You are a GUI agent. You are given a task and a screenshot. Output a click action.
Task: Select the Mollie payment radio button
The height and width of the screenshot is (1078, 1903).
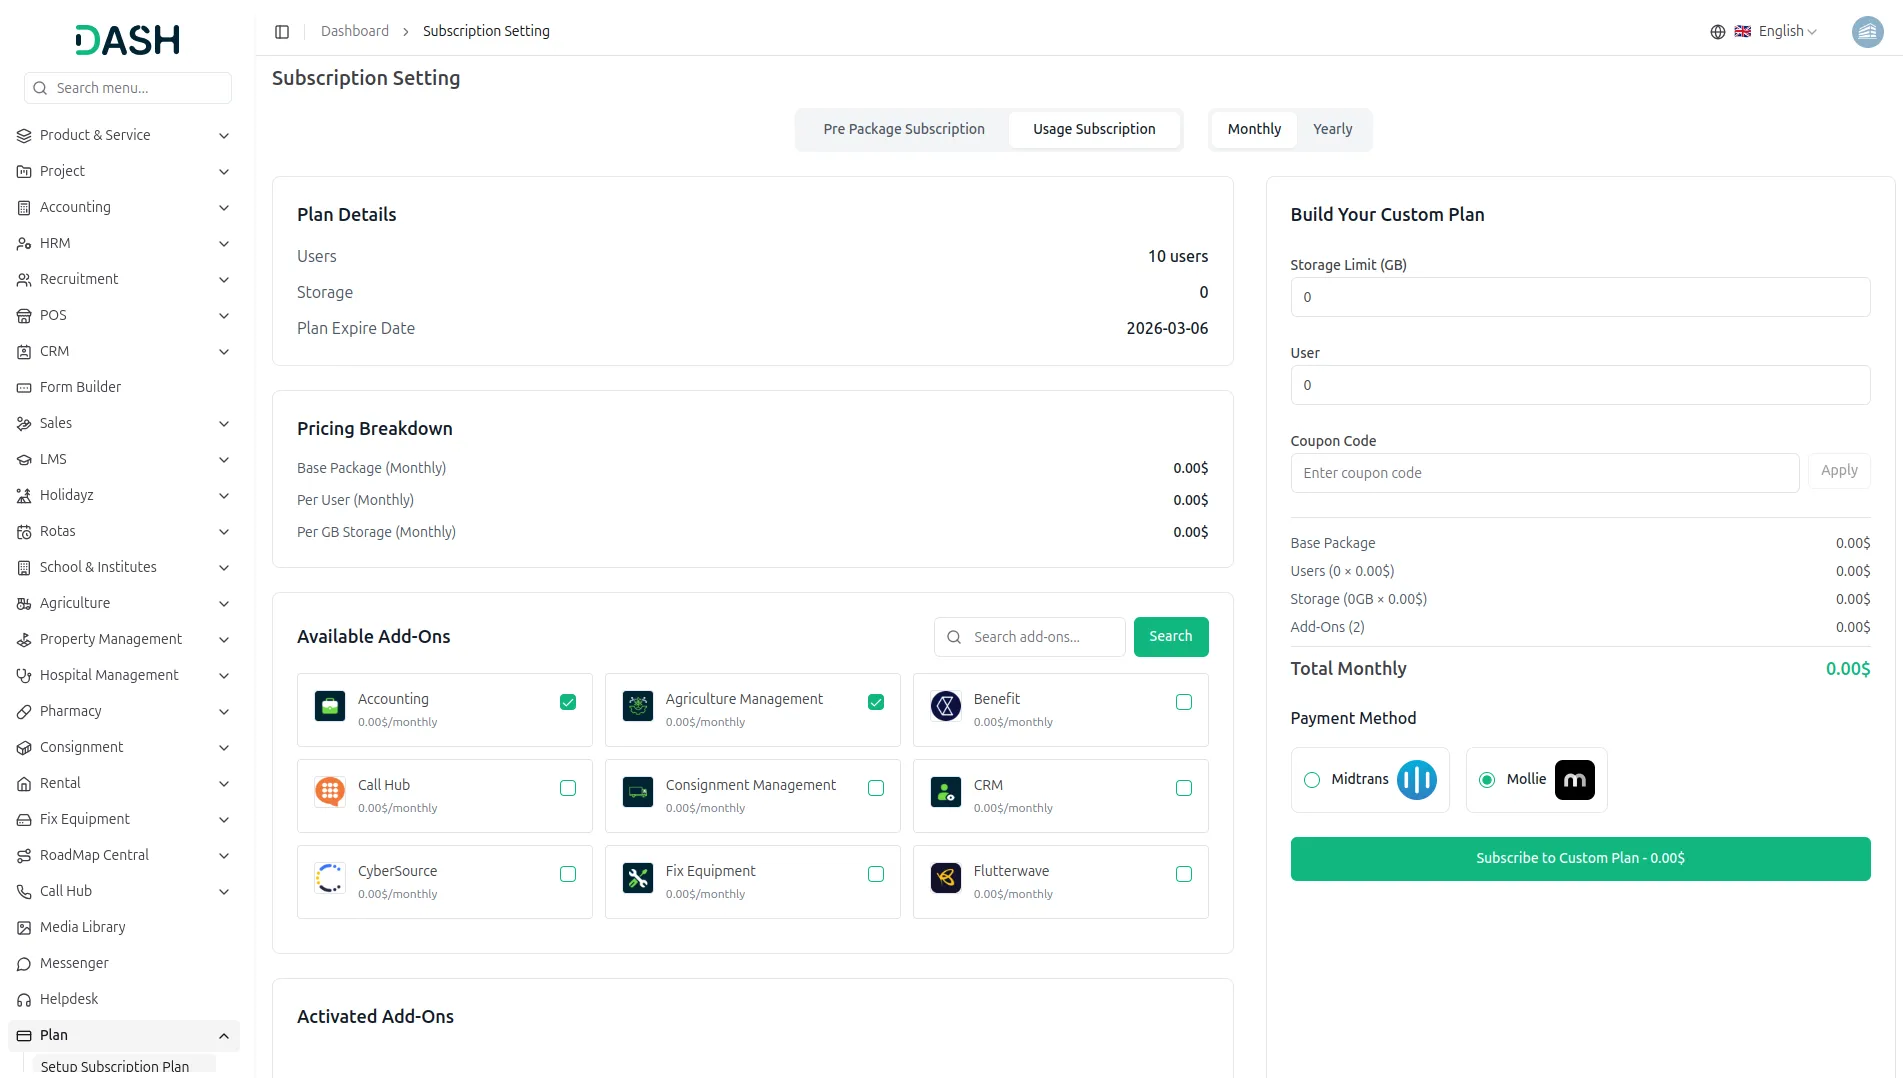(x=1487, y=780)
